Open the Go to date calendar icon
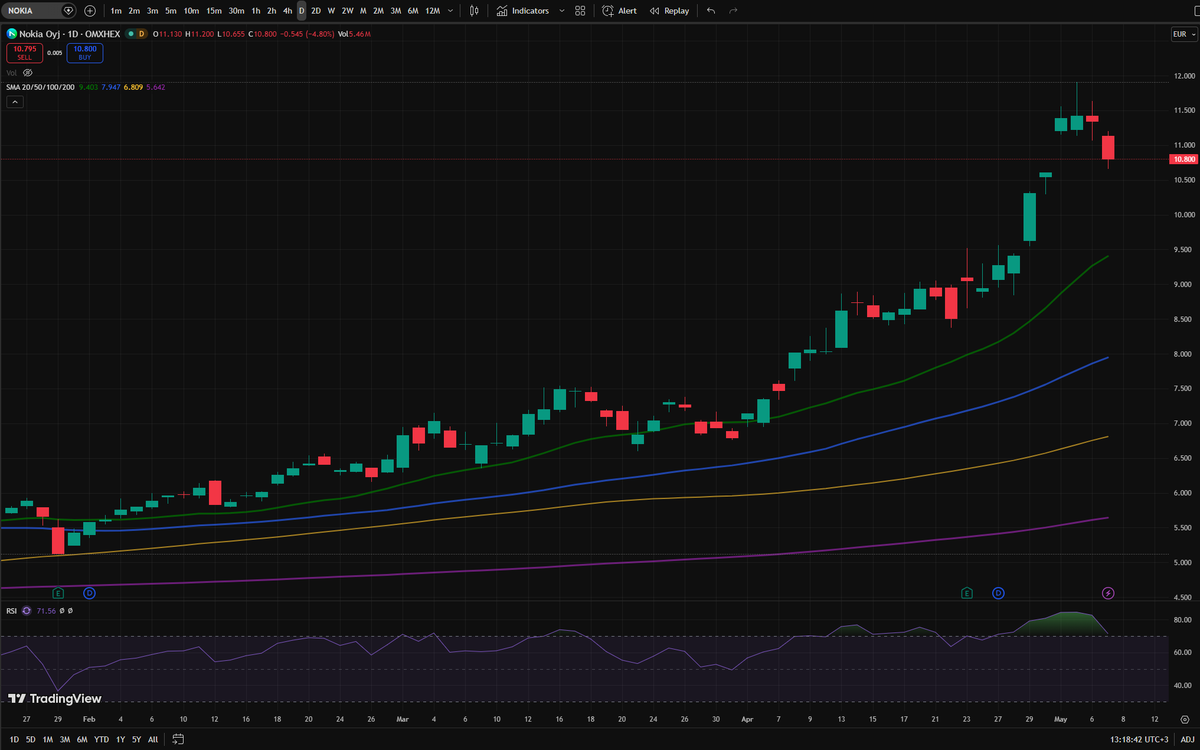The image size is (1200, 750). click(178, 739)
